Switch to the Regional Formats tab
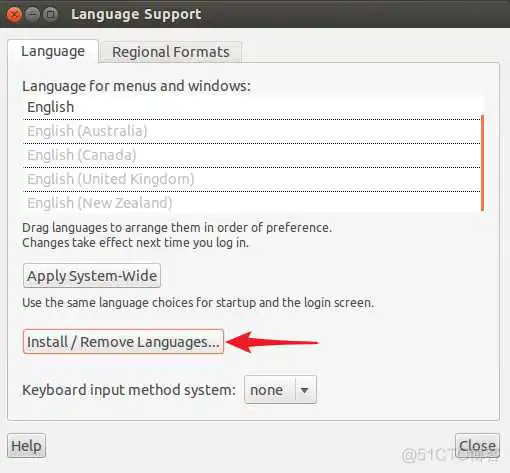Screen dimensions: 510x473 pyautogui.click(x=171, y=52)
